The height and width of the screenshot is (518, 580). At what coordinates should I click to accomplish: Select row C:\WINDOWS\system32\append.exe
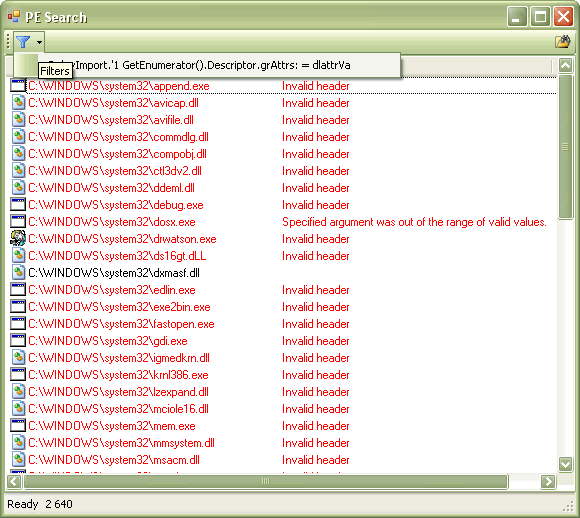pyautogui.click(x=283, y=86)
